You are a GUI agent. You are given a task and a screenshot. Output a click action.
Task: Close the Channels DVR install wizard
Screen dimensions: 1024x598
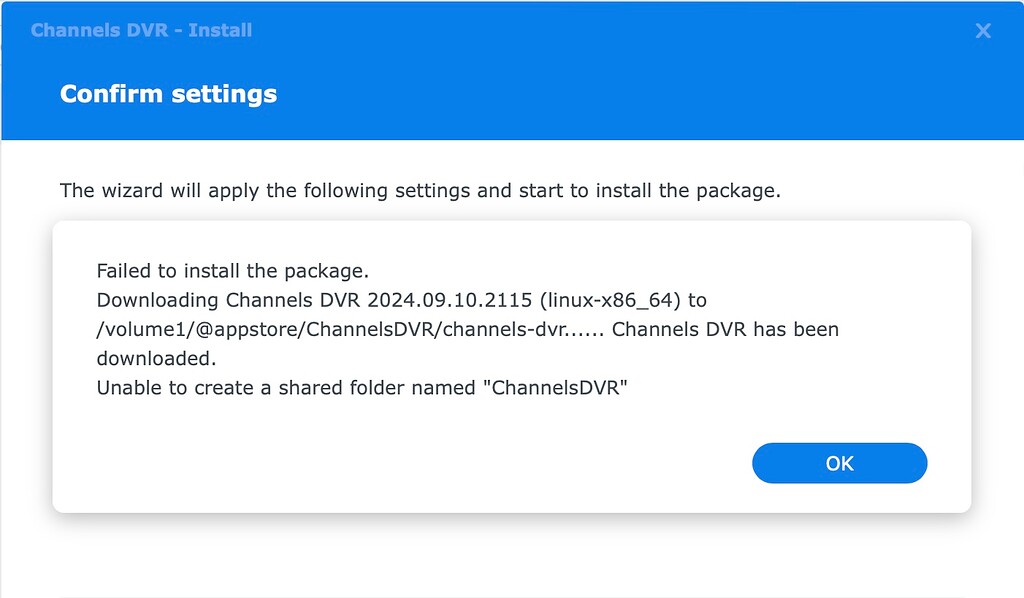pyautogui.click(x=983, y=30)
